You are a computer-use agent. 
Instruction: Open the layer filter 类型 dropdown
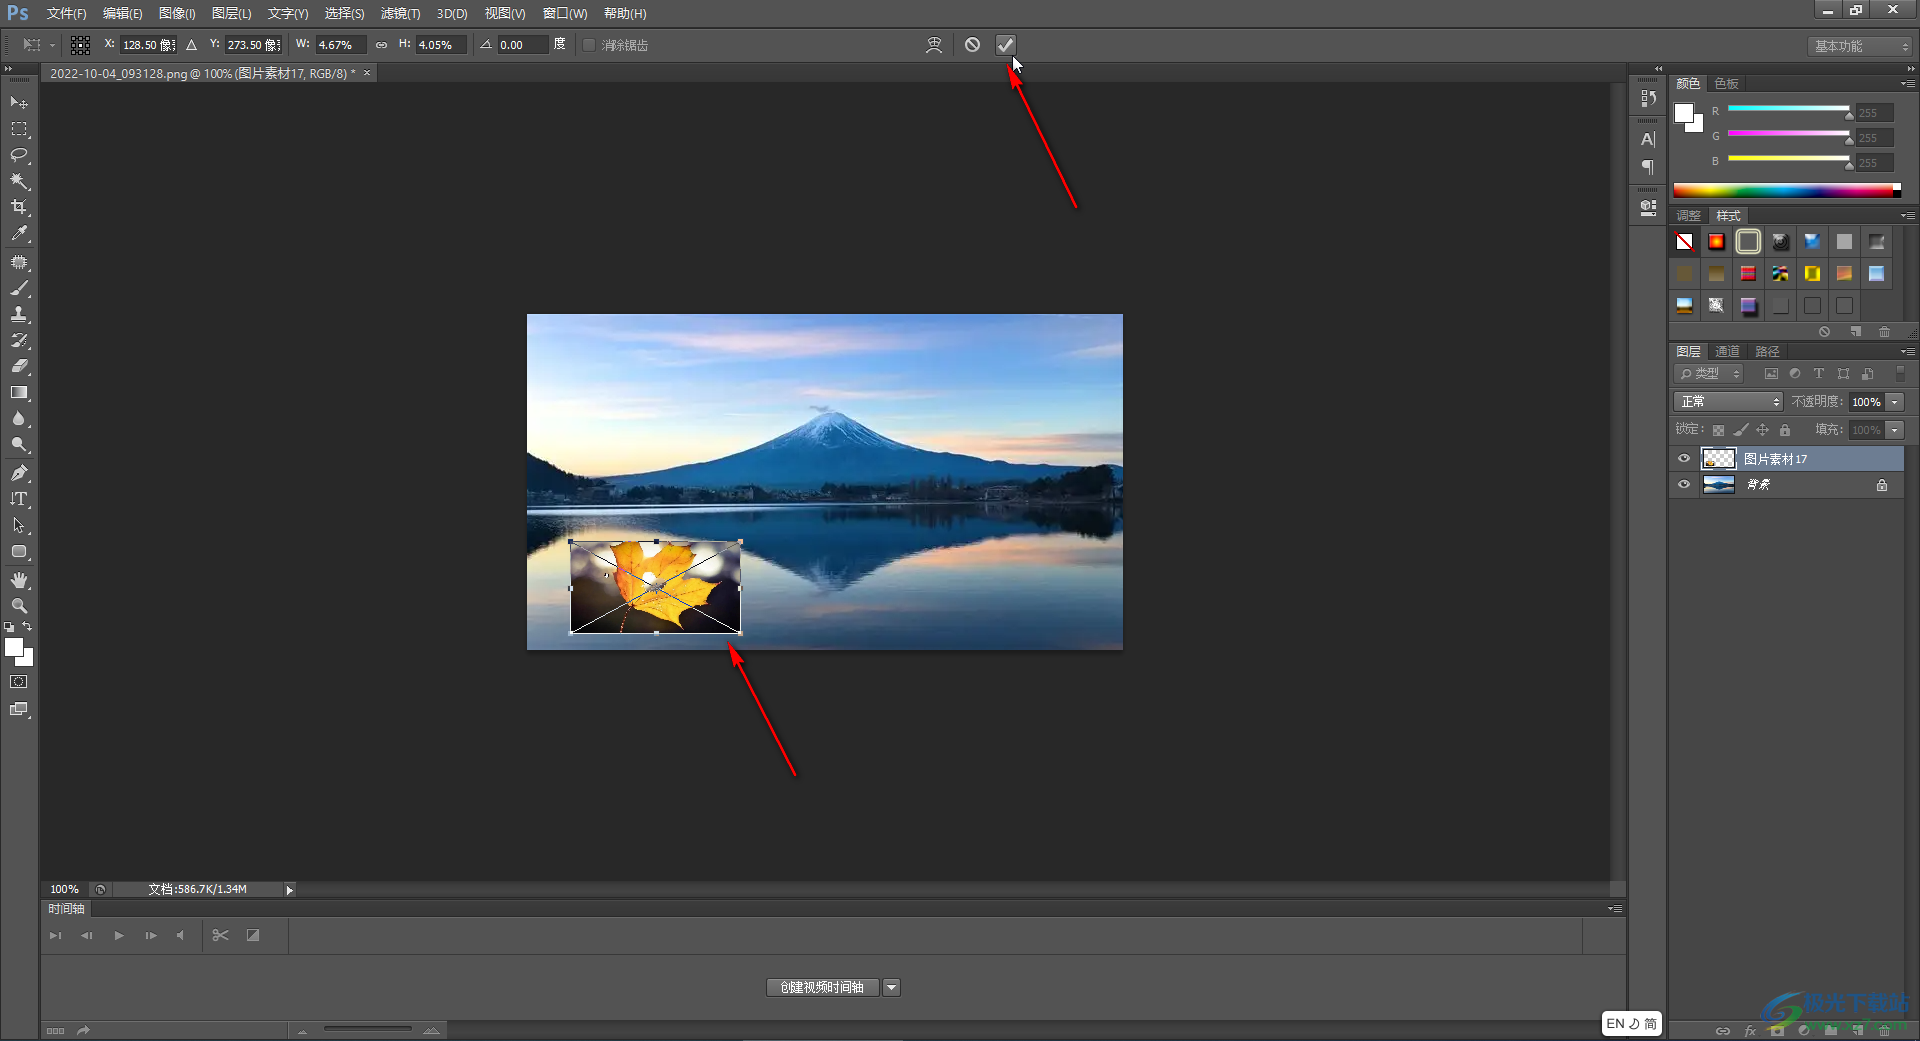pyautogui.click(x=1709, y=374)
